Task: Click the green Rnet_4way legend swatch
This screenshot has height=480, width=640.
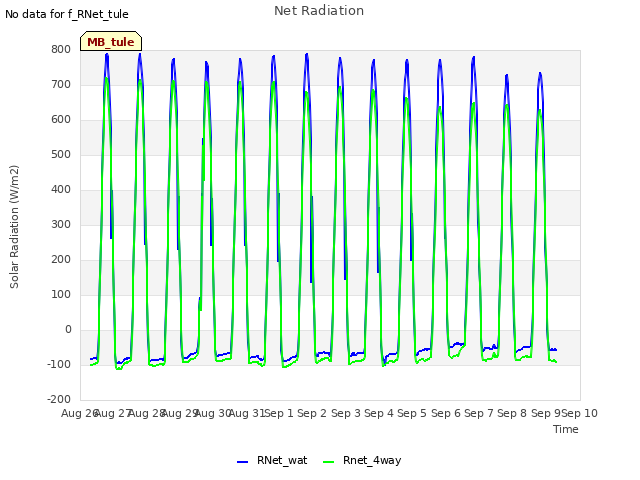Action: (x=329, y=462)
